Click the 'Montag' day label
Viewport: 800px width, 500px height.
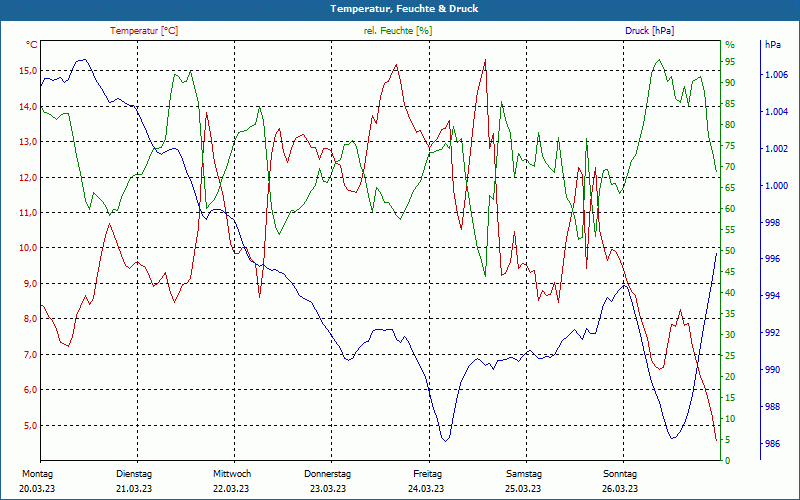click(37, 474)
